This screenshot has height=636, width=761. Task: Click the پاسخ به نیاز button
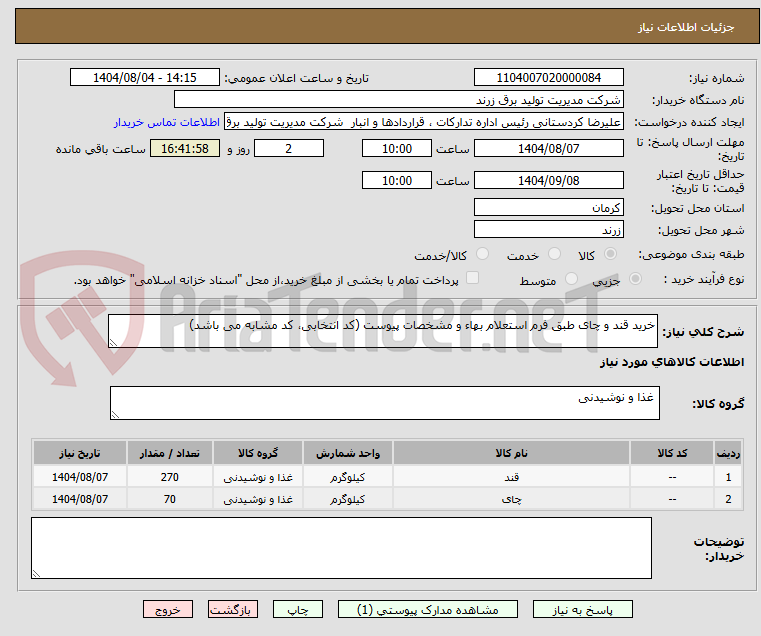click(582, 609)
